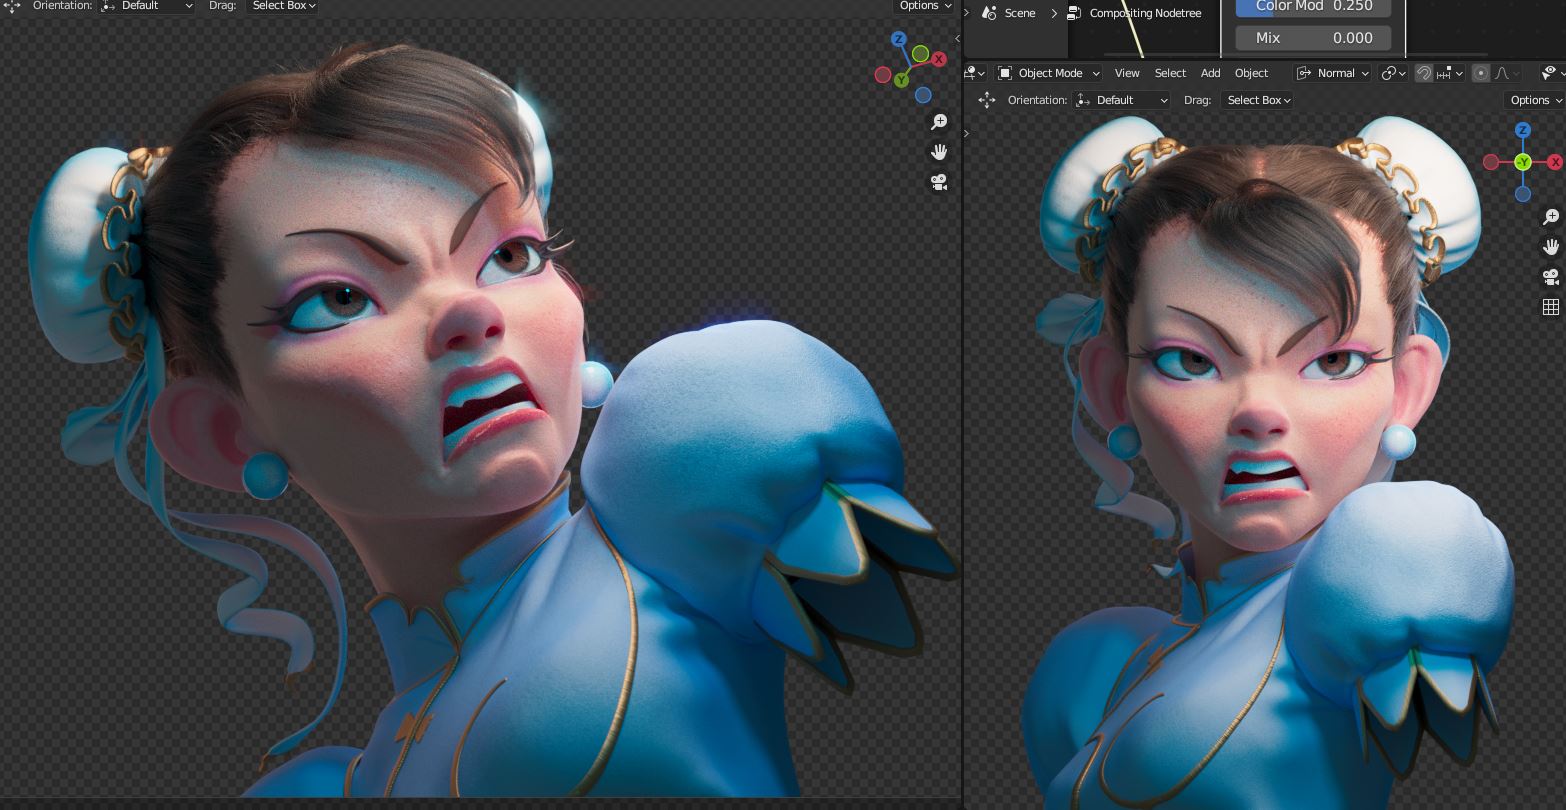Click the pan hand icon in right viewport

[x=1551, y=247]
